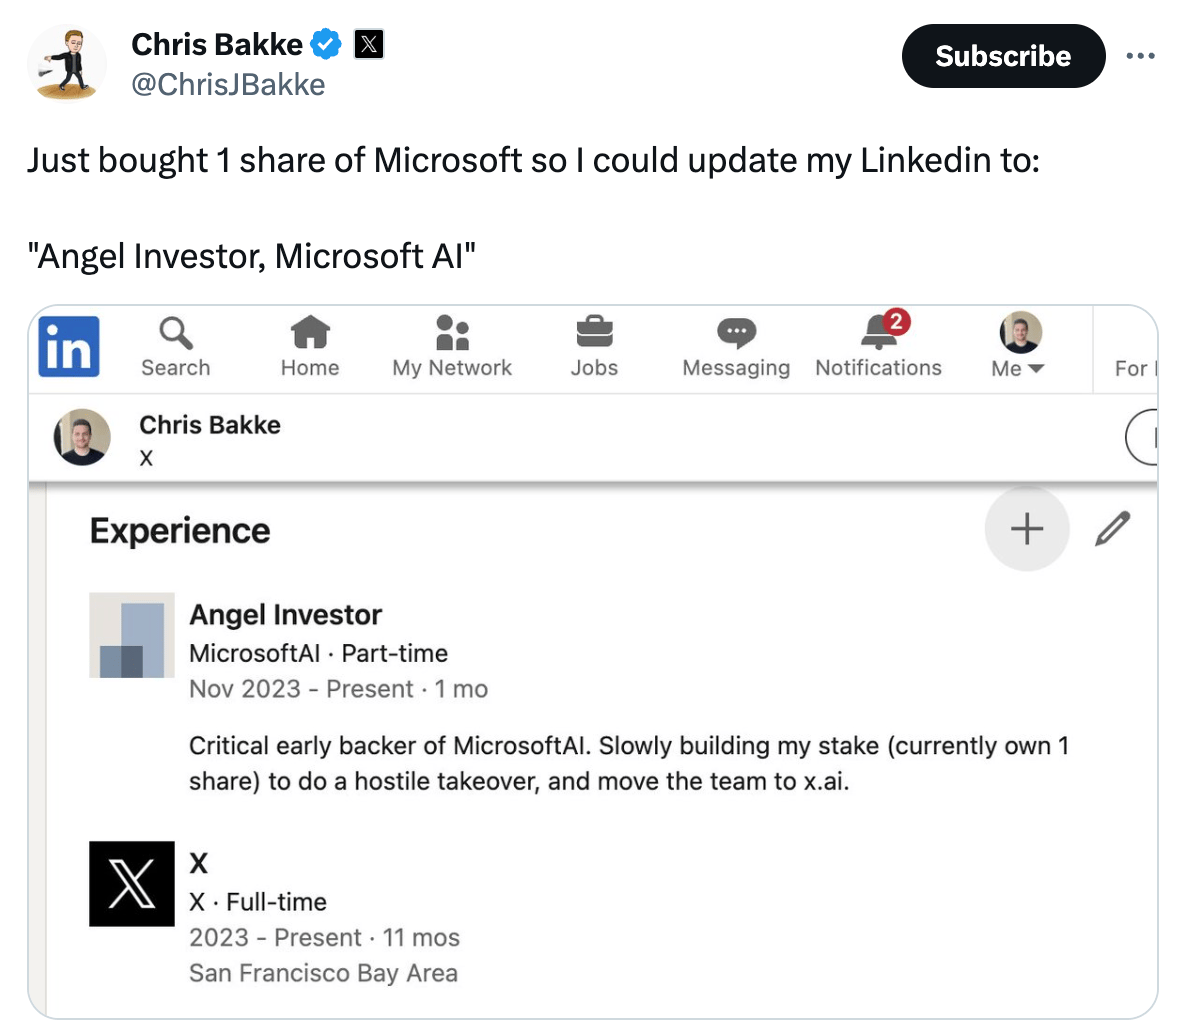Open the My Network icon
The image size is (1188, 1032).
(452, 333)
